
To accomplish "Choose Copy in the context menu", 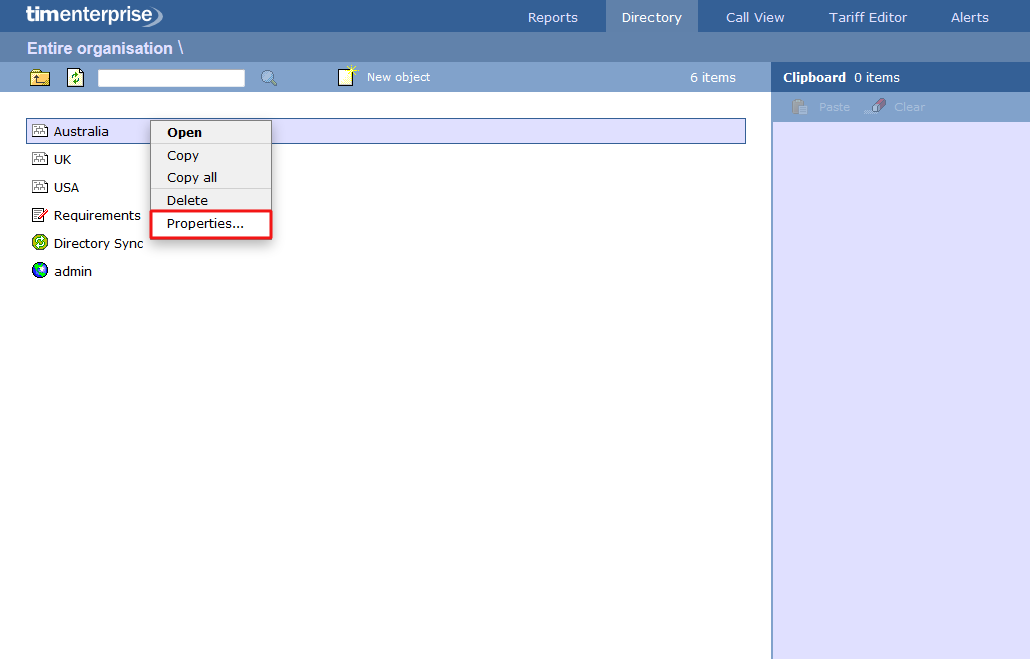I will [x=183, y=155].
